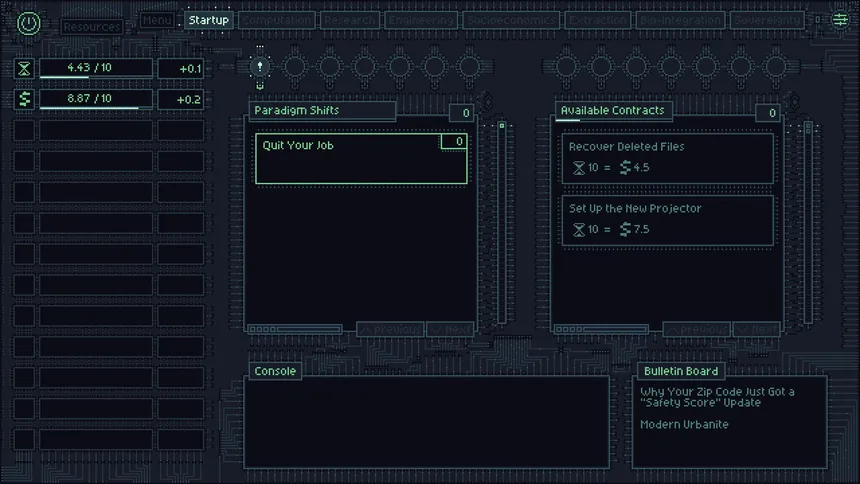The width and height of the screenshot is (860, 484).
Task: Click the Console label
Action: 275,371
